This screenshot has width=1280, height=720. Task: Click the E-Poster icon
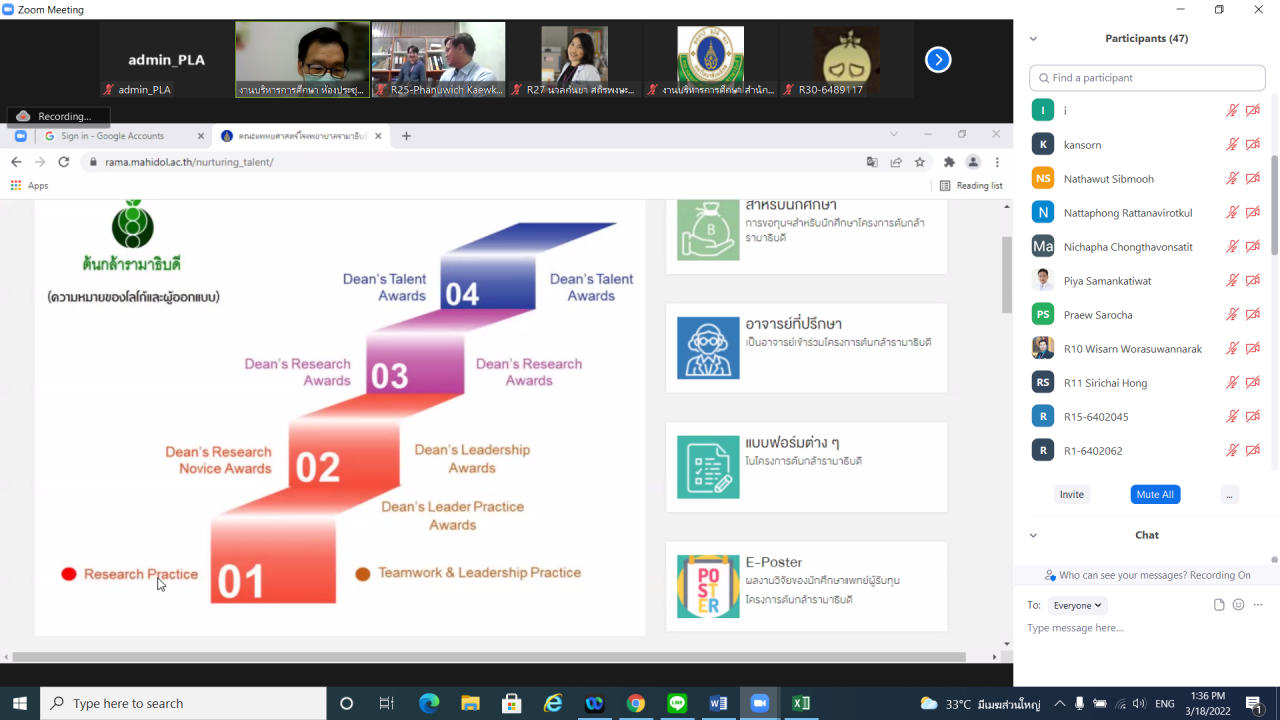tap(708, 586)
